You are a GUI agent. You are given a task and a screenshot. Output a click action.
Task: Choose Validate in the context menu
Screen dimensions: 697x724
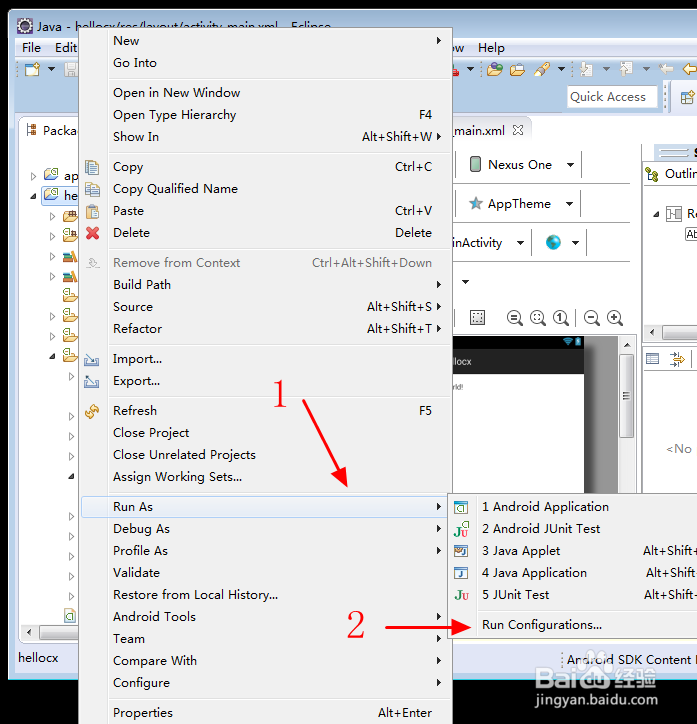point(266,573)
